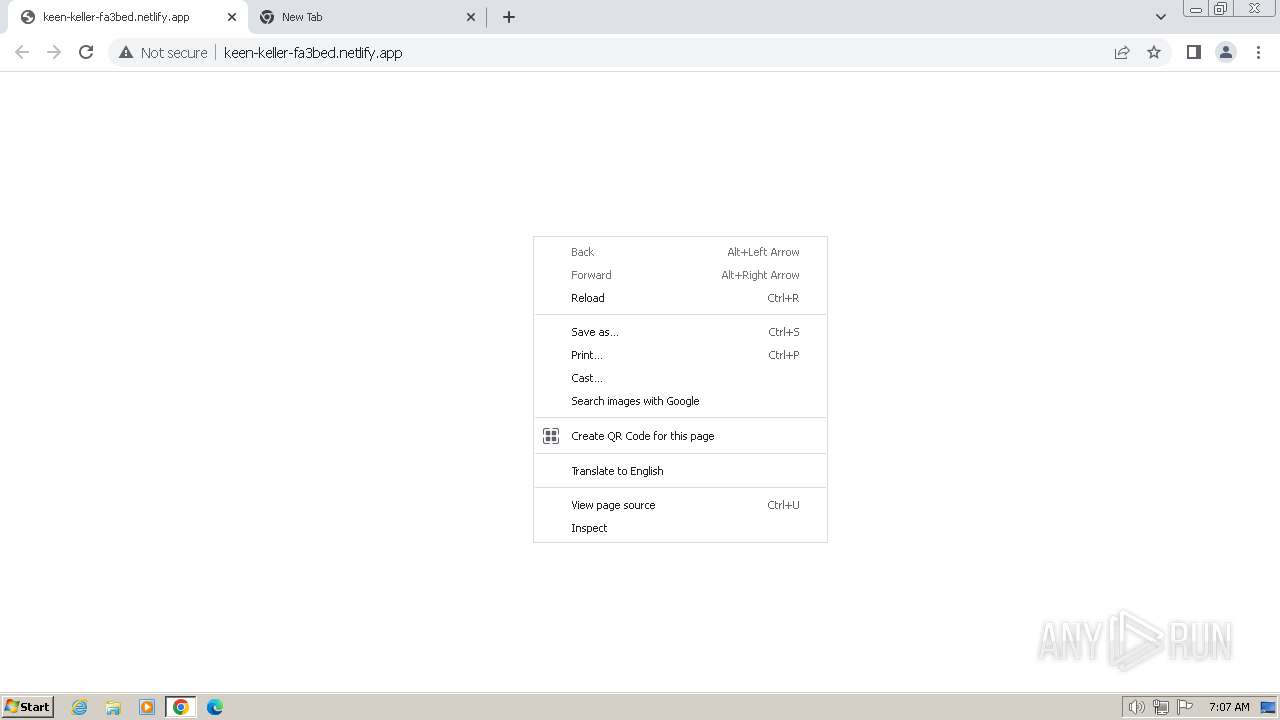The width and height of the screenshot is (1280, 720).
Task: Open the profile avatar menu
Action: [1225, 52]
